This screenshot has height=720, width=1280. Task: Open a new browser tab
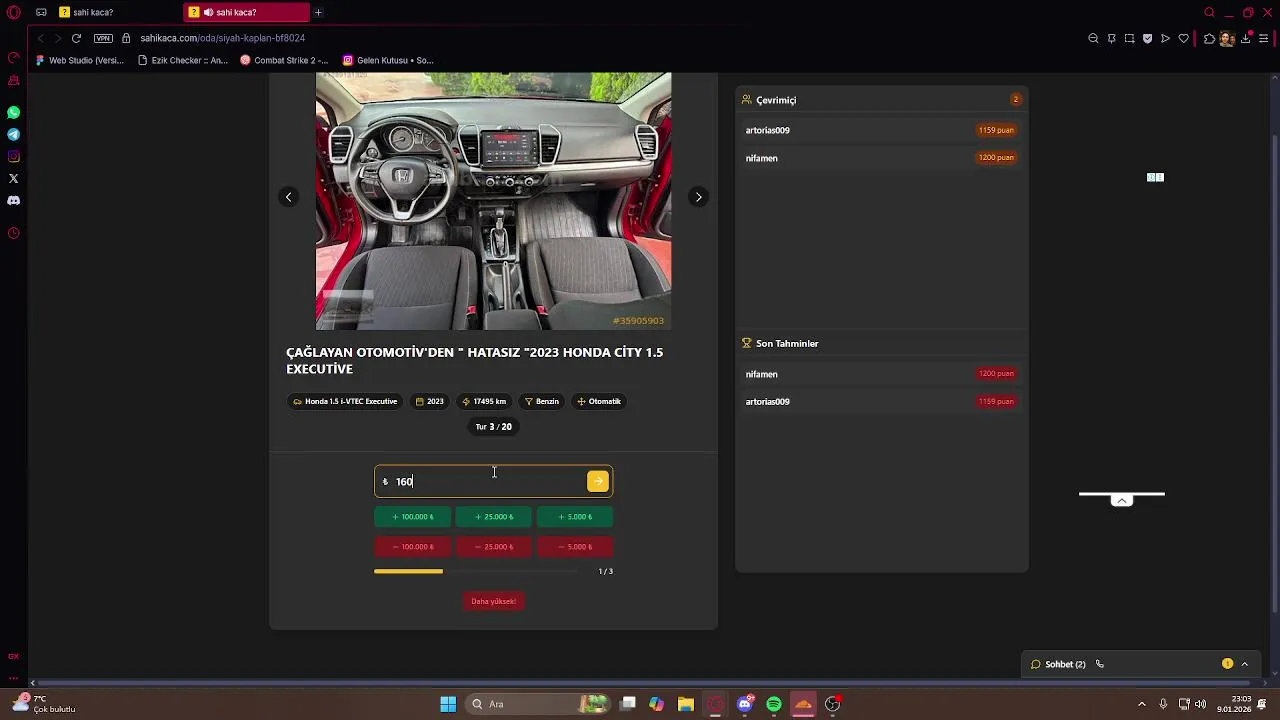(x=318, y=12)
